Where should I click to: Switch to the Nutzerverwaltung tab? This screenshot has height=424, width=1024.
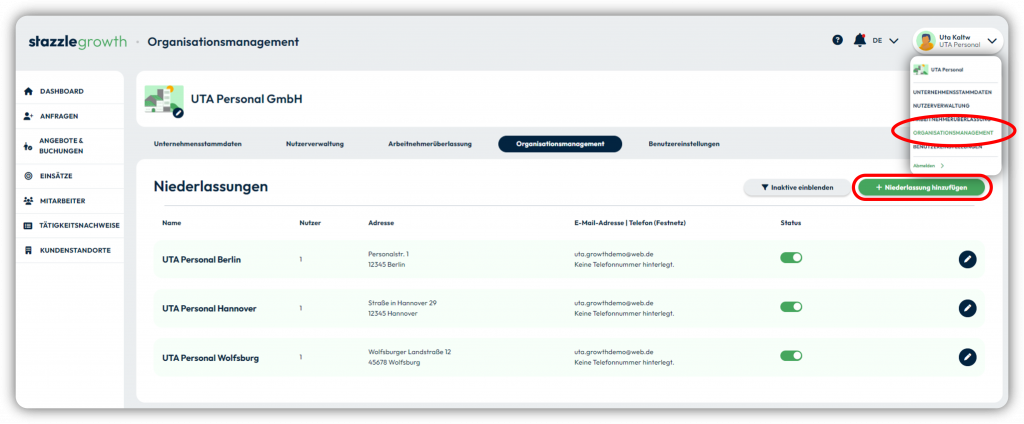tap(315, 144)
